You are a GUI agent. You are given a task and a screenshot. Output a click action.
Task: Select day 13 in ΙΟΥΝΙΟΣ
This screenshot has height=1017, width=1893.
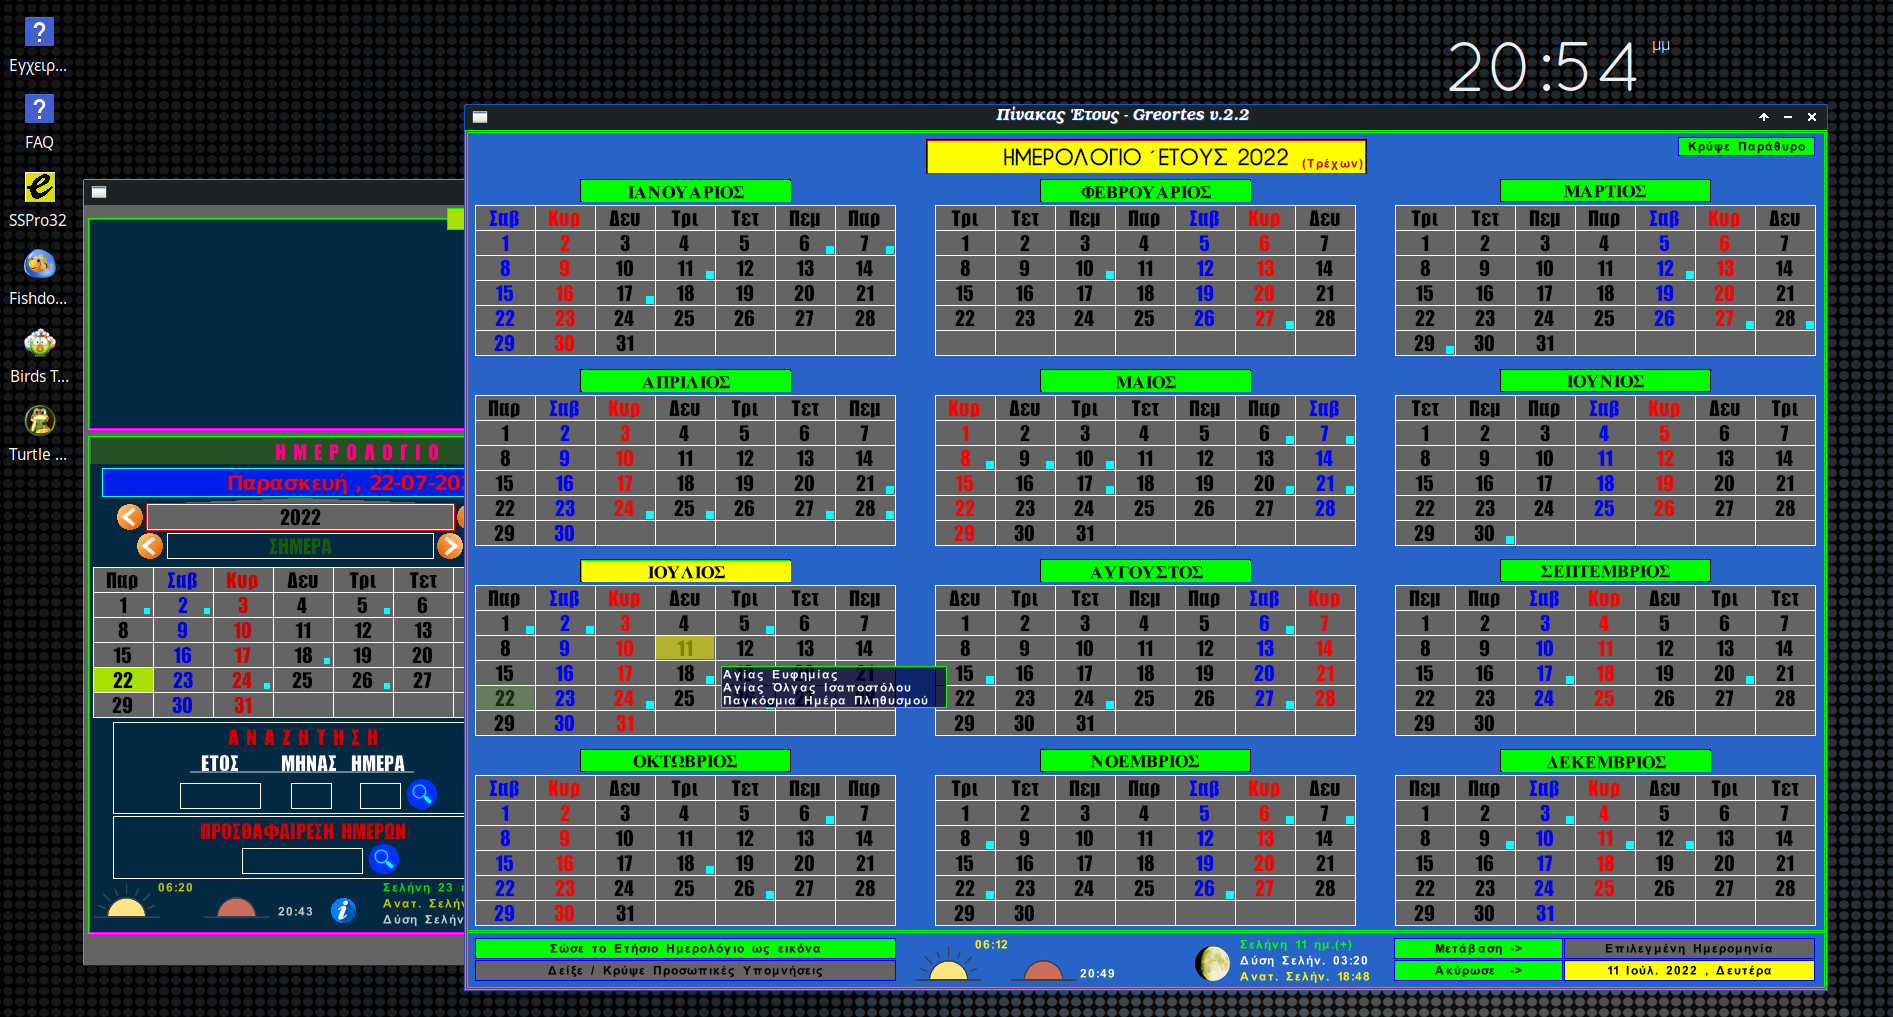[1725, 458]
